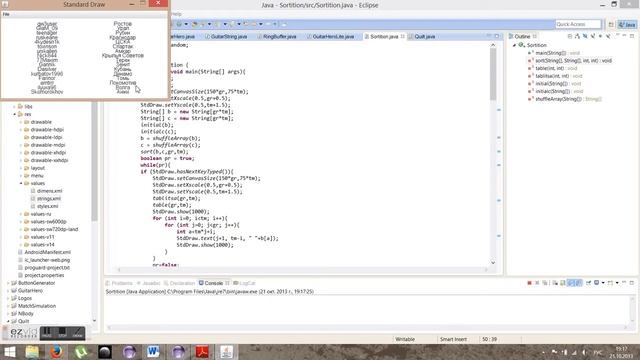Image resolution: width=640 pixels, height=360 pixels.
Task: Expand the menu folder
Action: [21, 176]
